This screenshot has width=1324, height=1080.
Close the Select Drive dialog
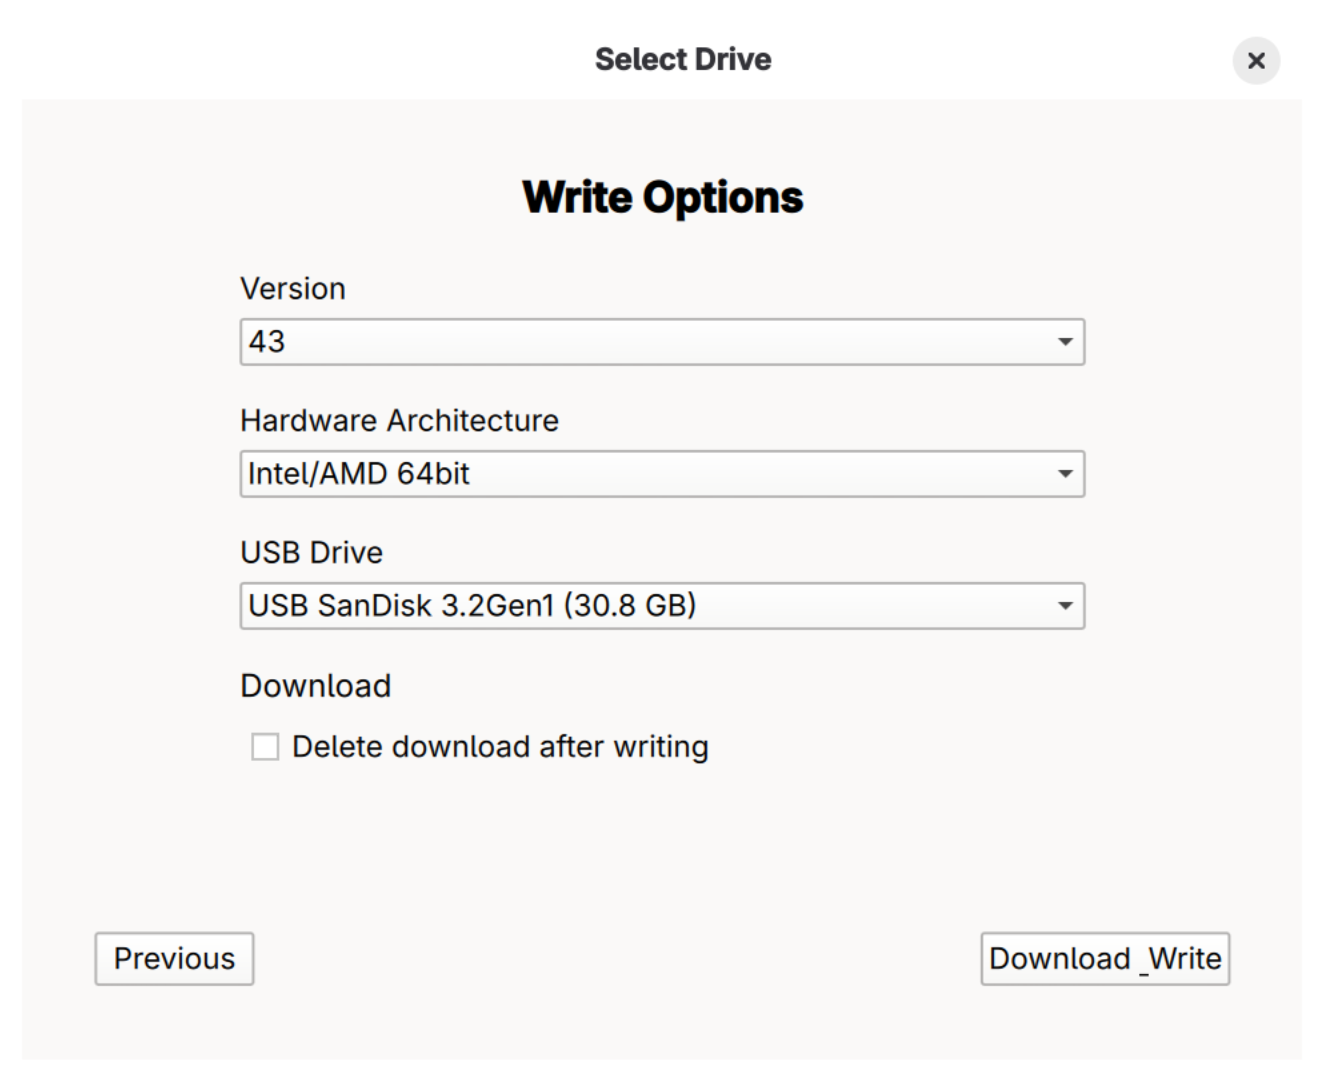click(1256, 60)
